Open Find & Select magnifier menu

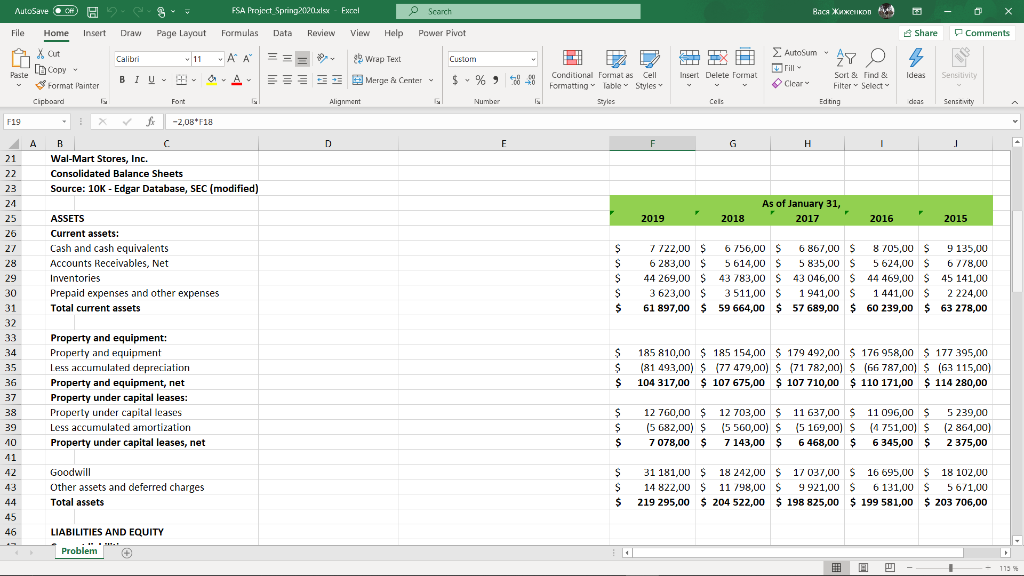coord(875,69)
